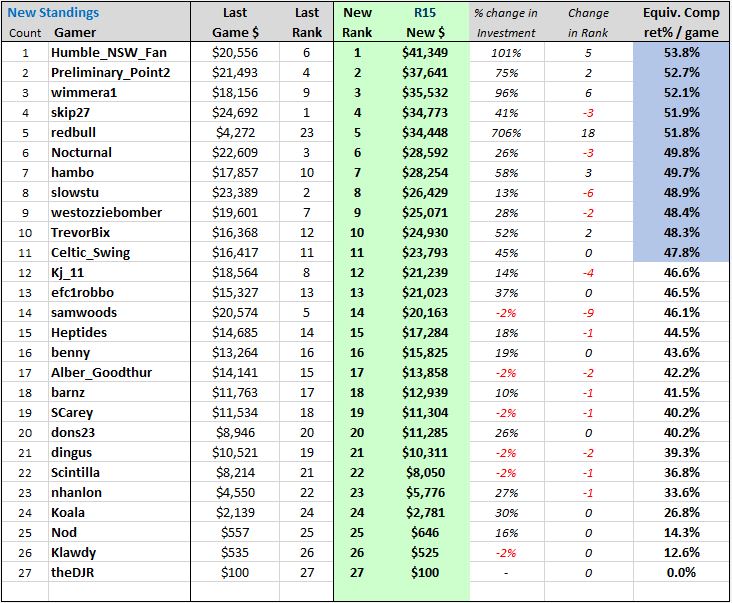Click the Count 14 cell for samwoods
Viewport: 732px width, 603px height.
pyautogui.click(x=25, y=313)
